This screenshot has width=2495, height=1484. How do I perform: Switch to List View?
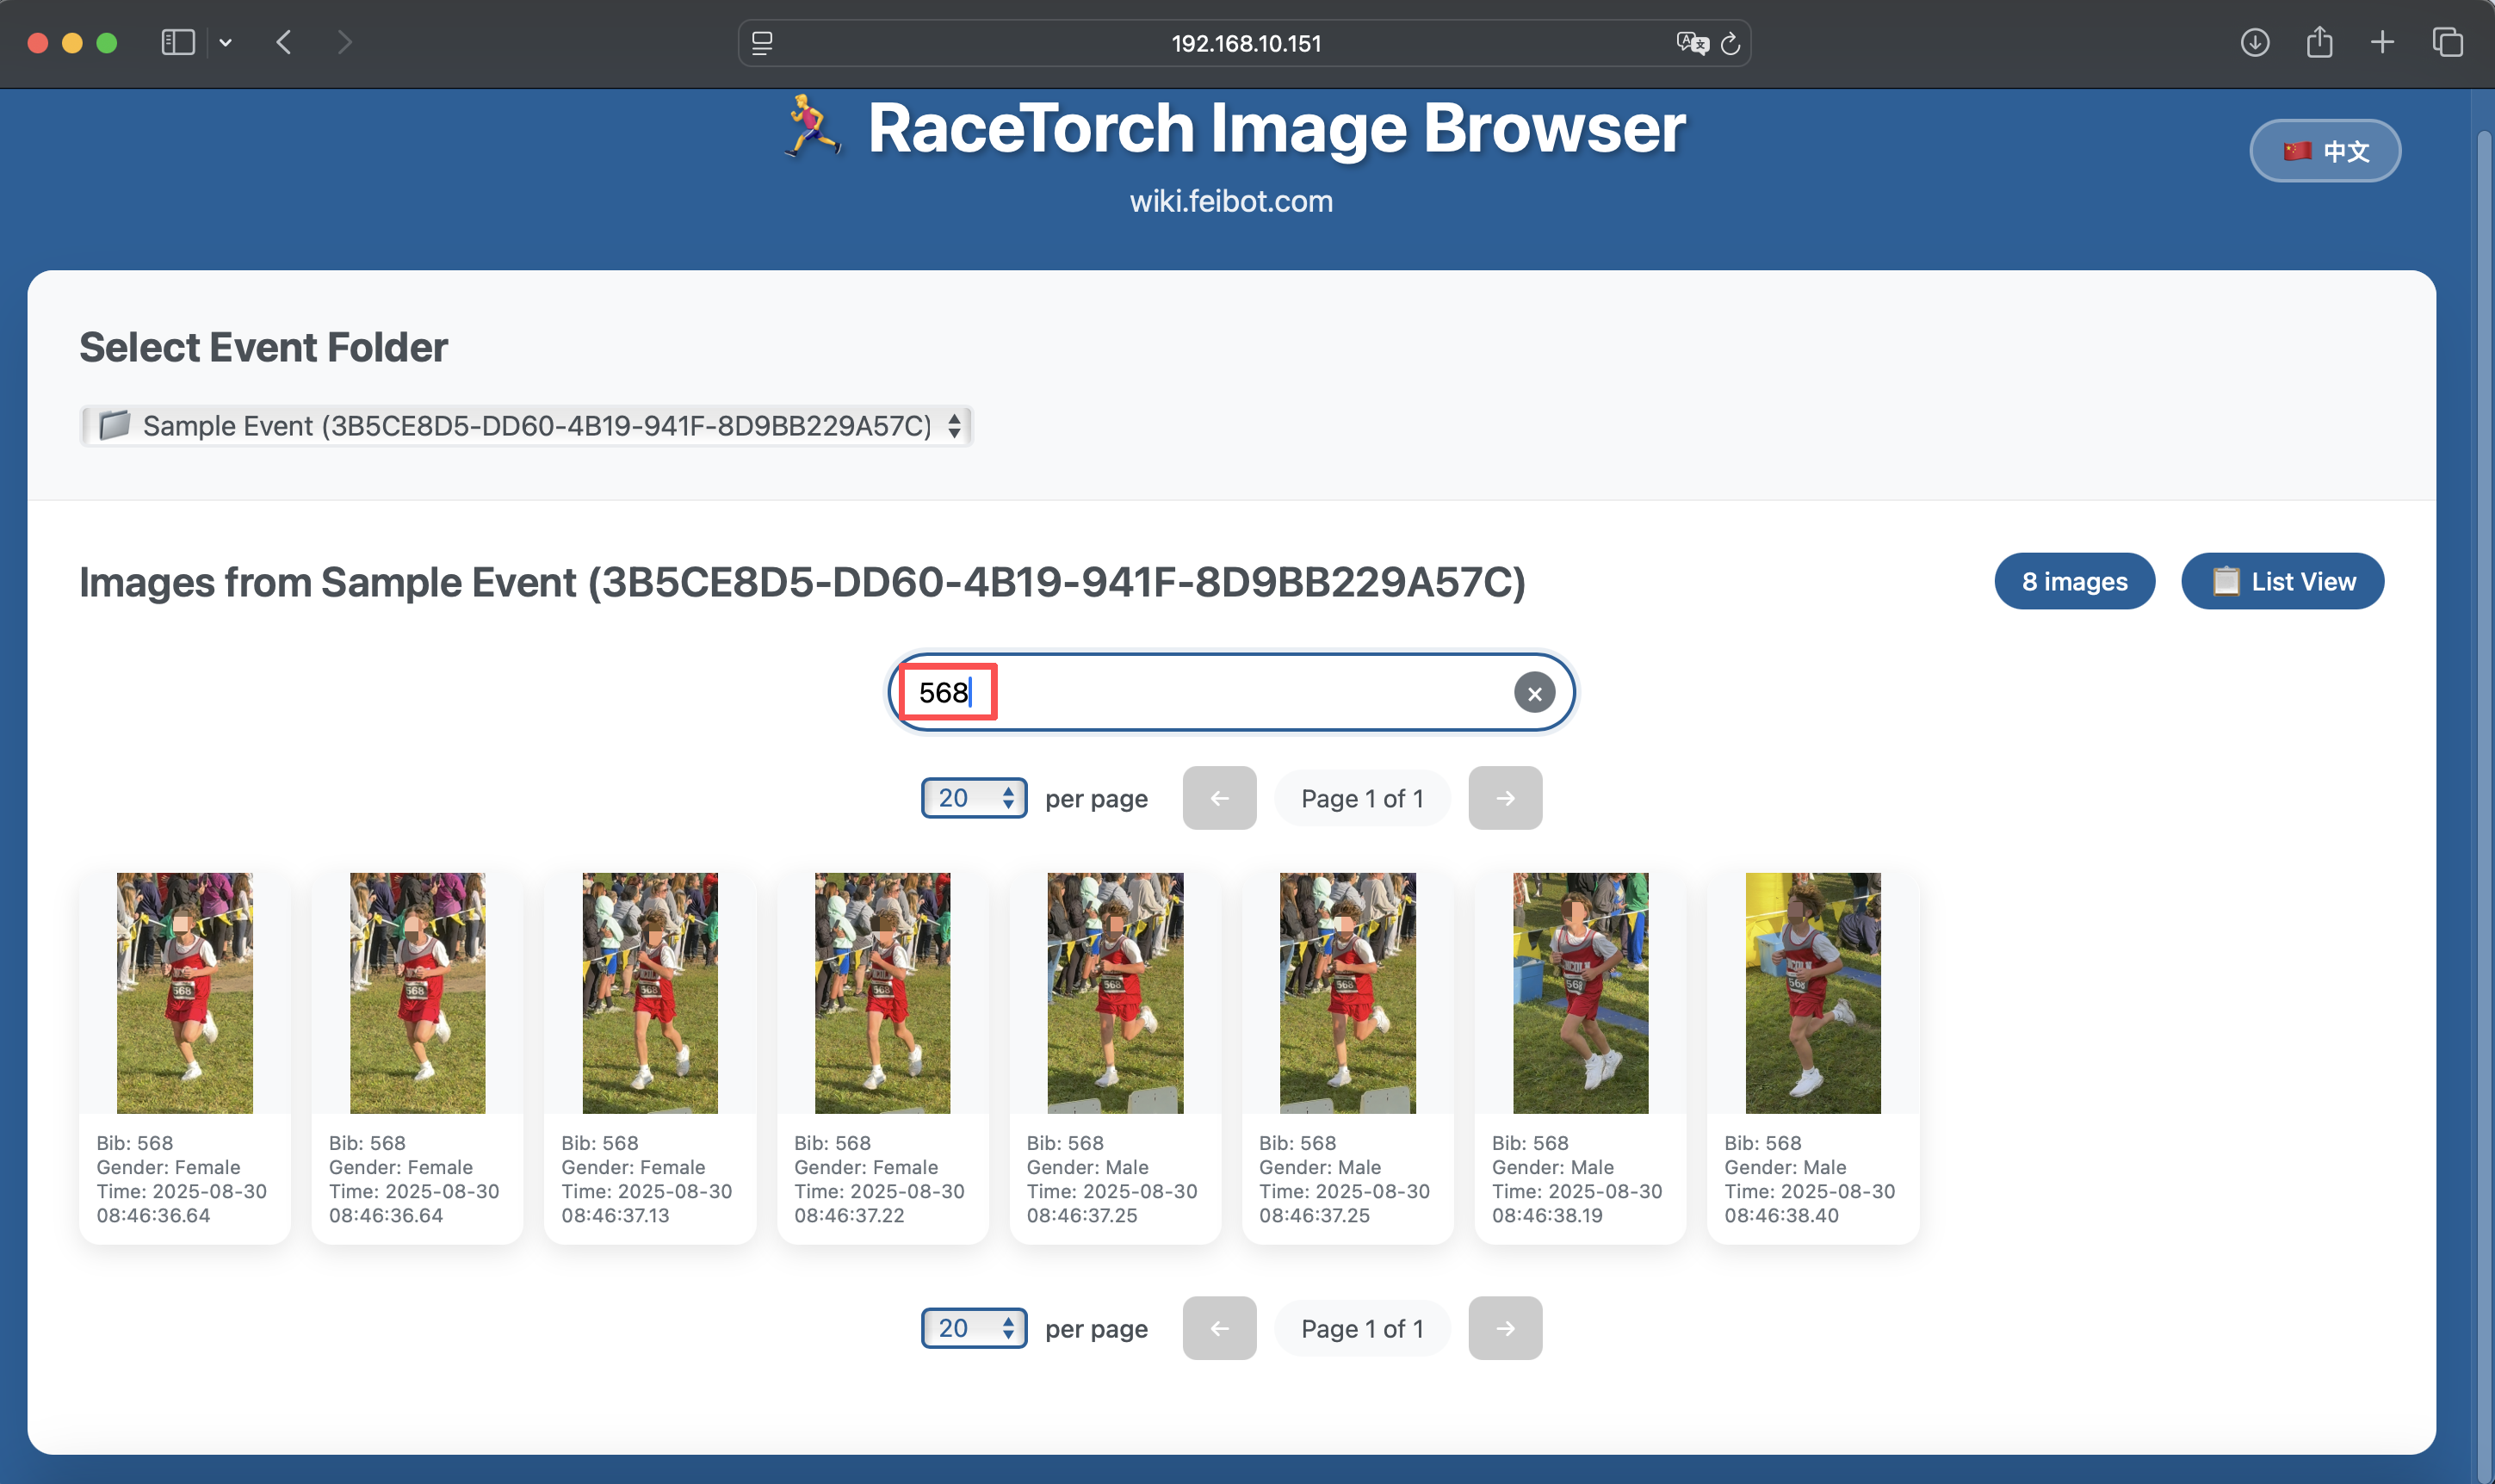2282,581
